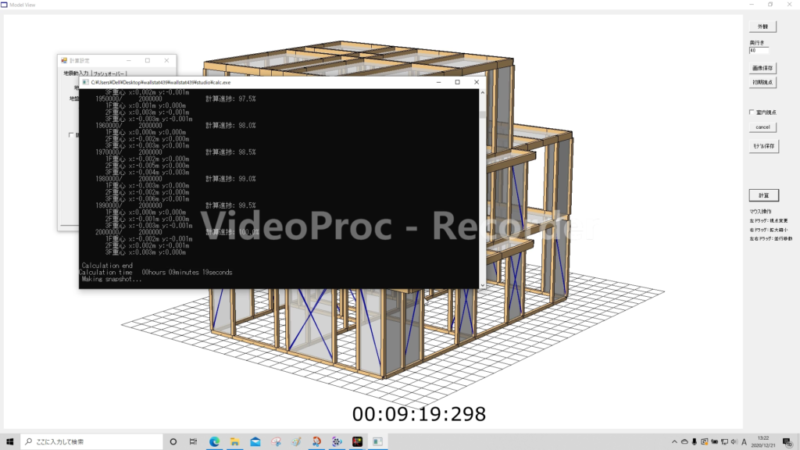Click the Model View window title icon

tap(4, 5)
